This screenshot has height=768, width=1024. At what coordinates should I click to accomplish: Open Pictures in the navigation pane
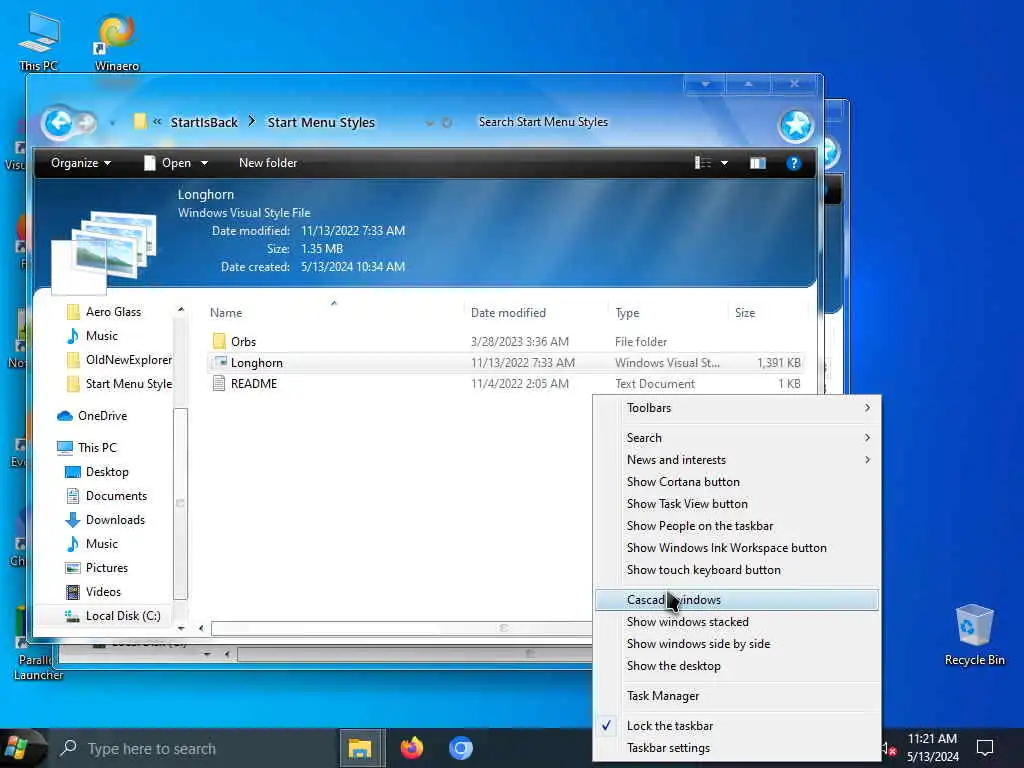[97, 568]
